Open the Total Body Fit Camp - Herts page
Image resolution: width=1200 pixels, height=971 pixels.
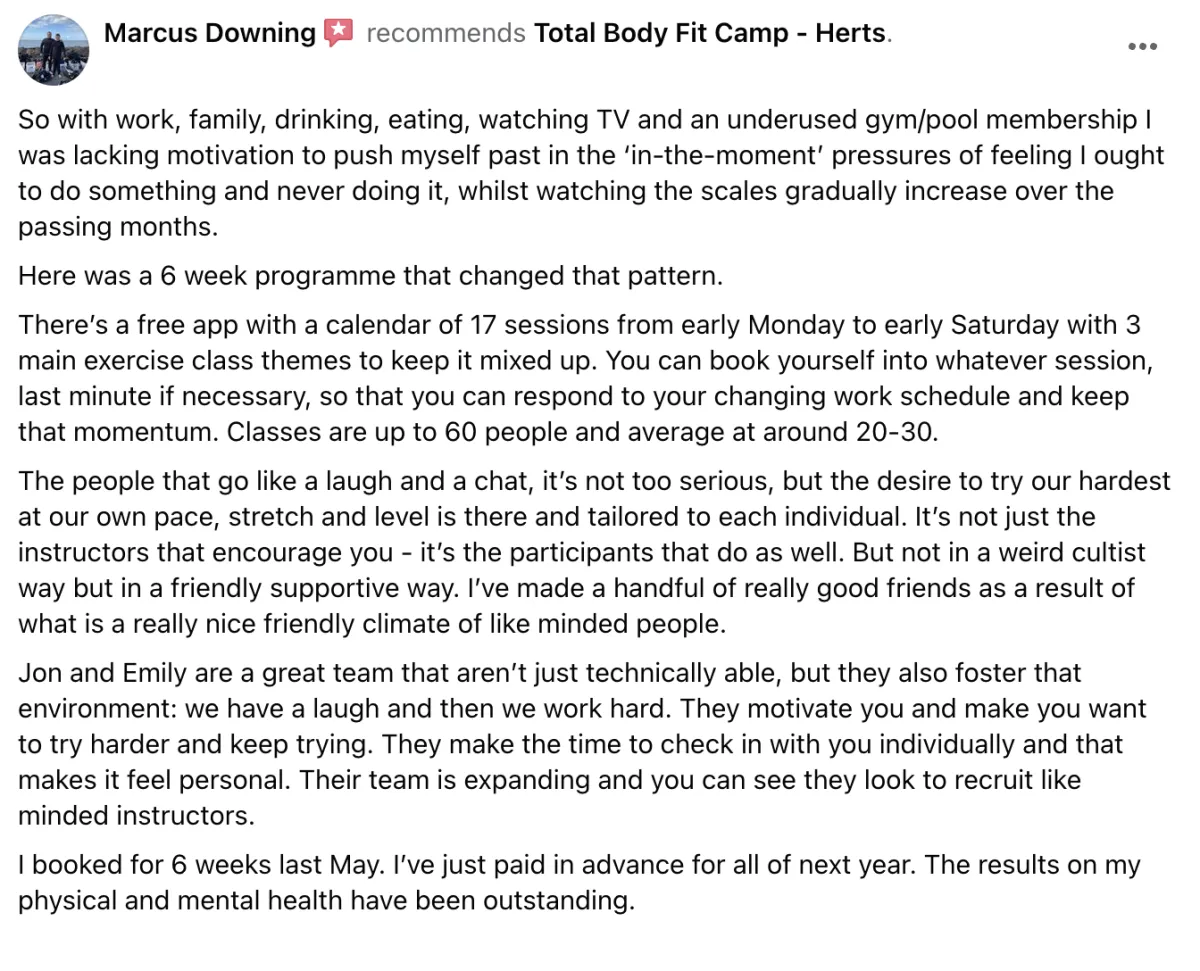point(710,33)
